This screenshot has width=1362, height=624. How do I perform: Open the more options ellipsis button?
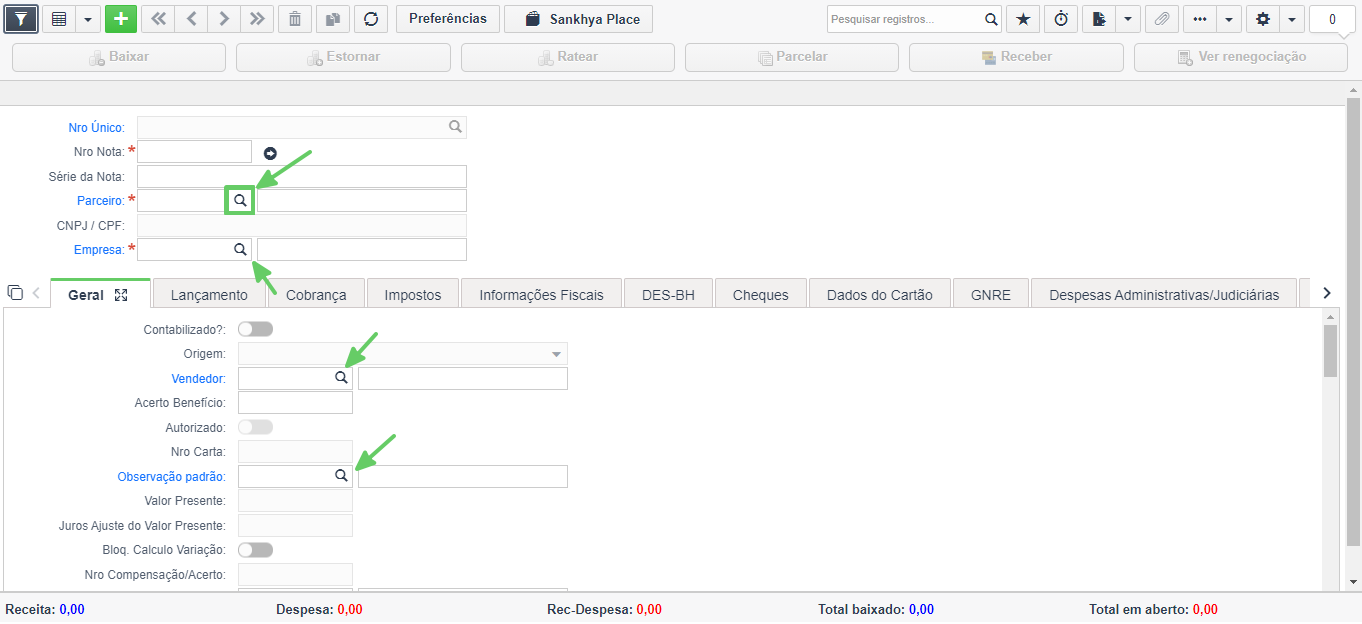[1200, 19]
